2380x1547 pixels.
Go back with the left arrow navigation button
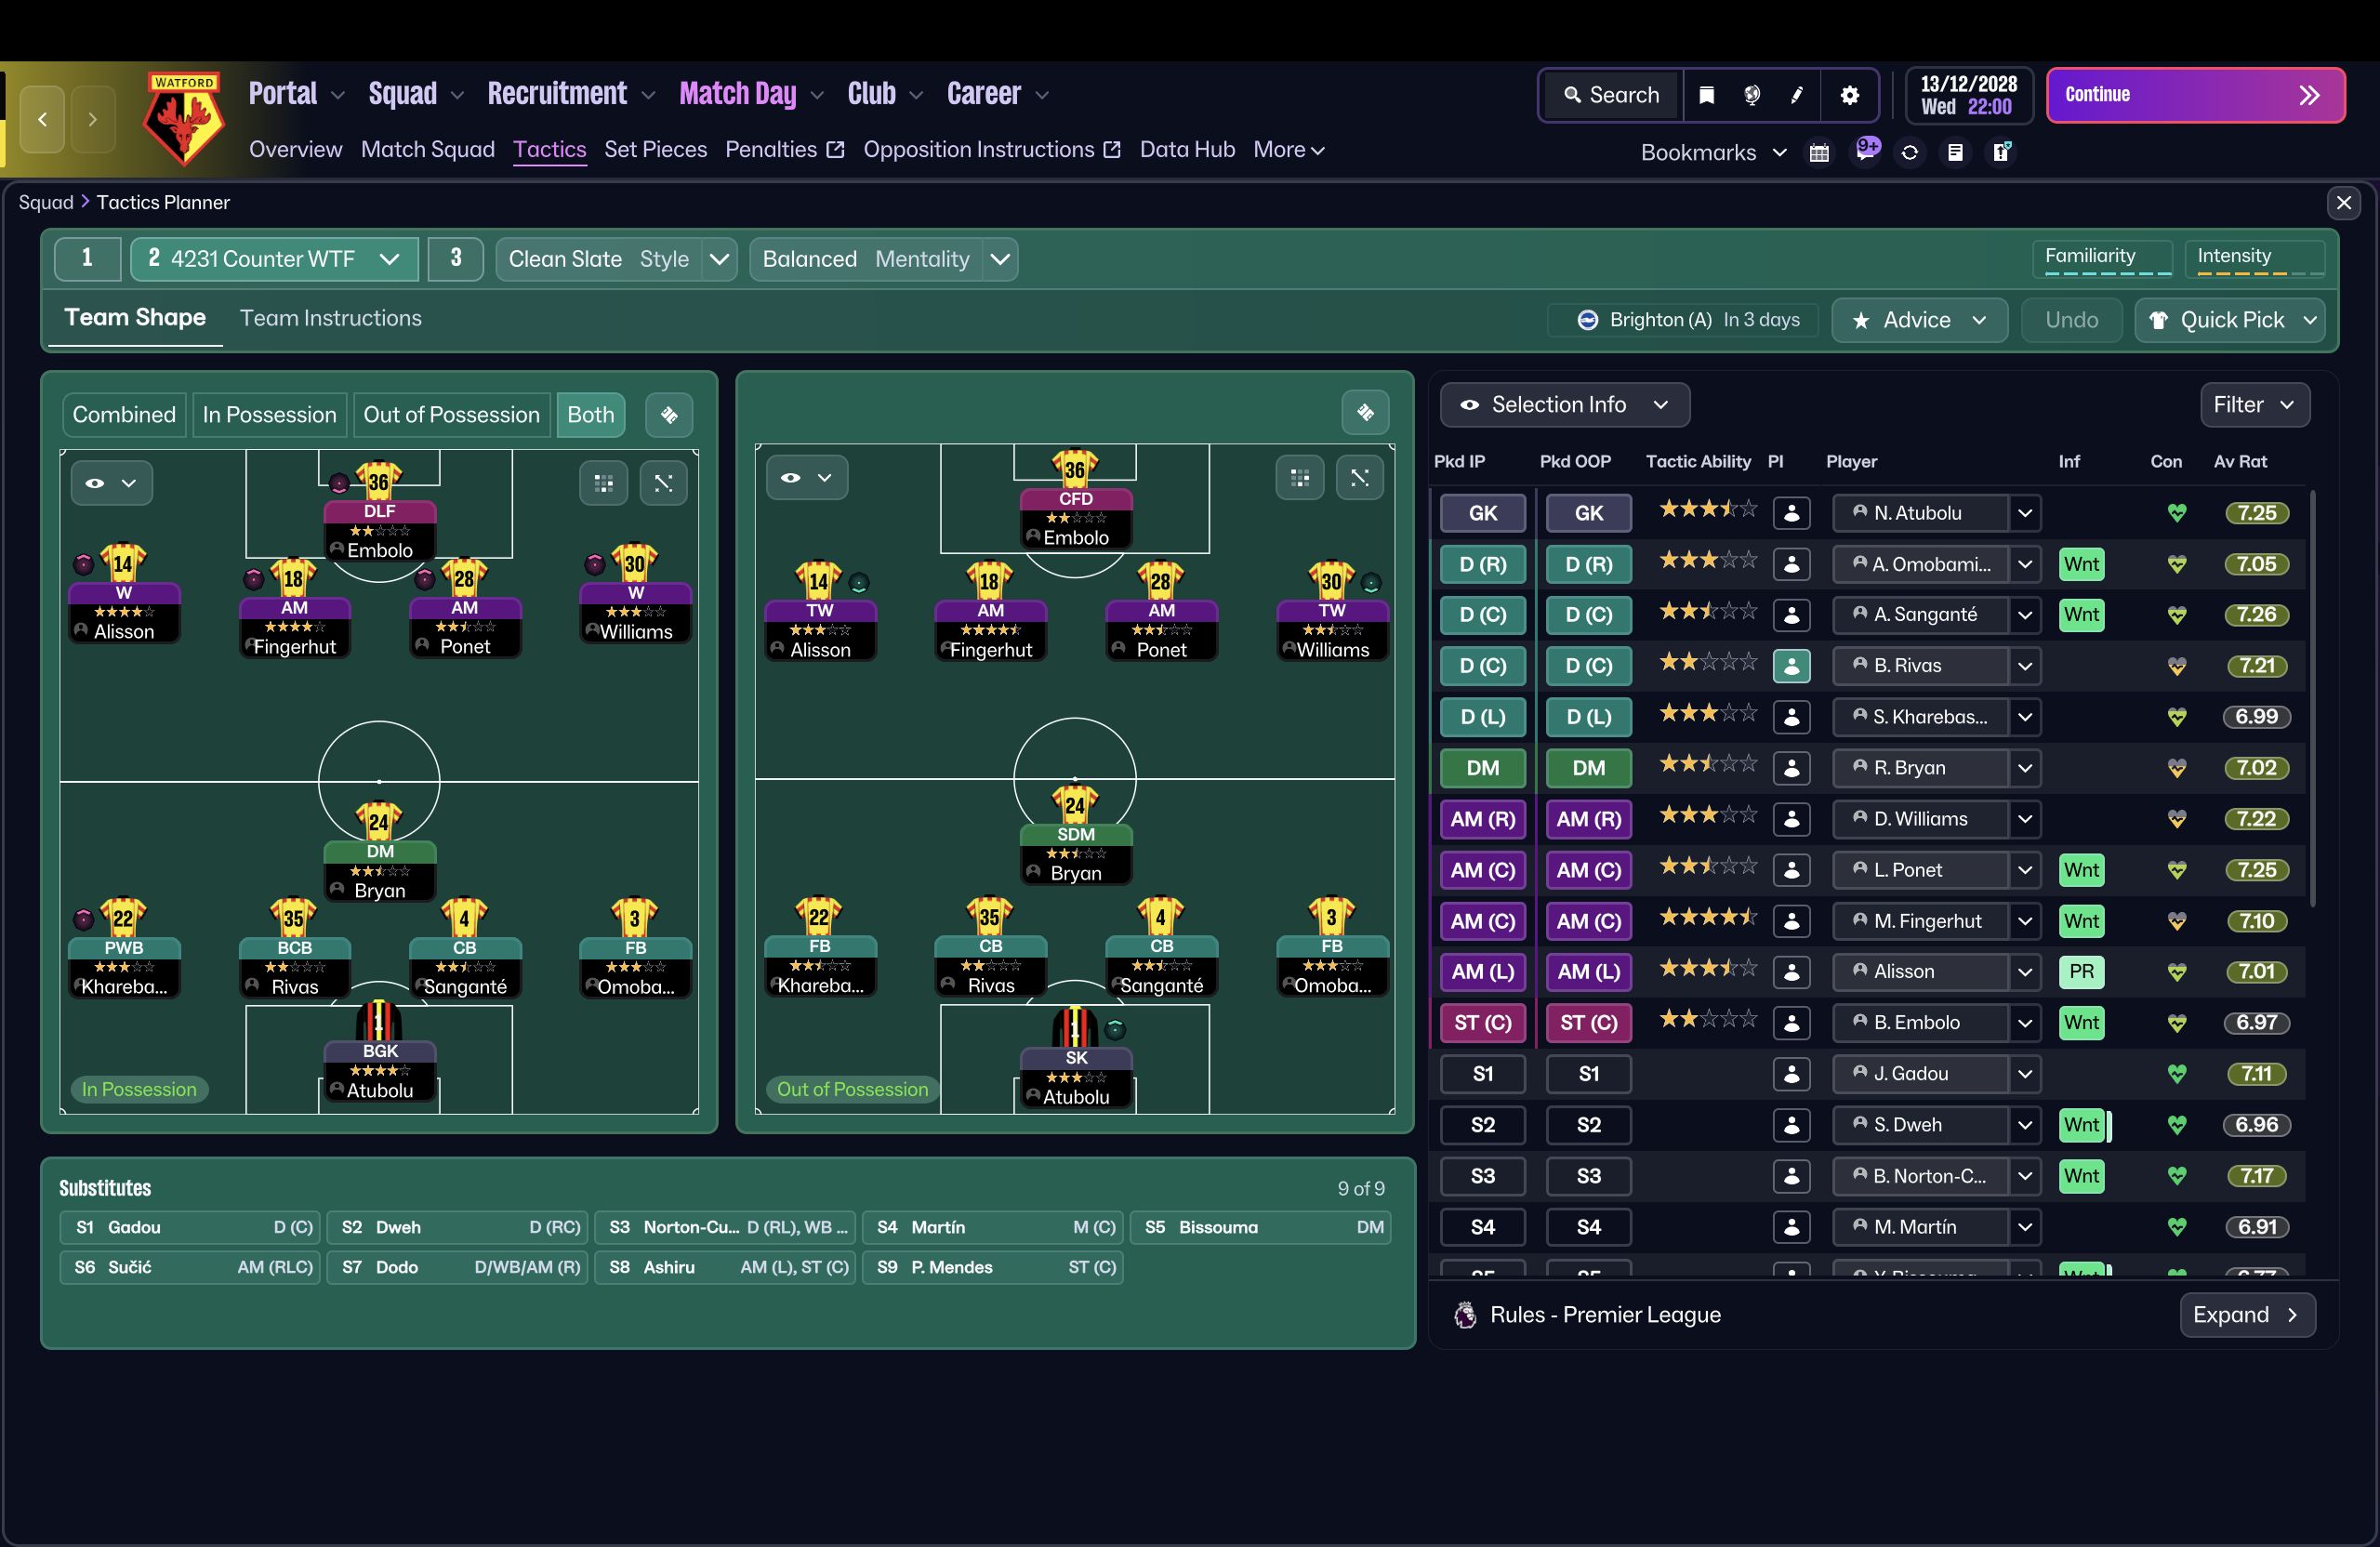(x=42, y=119)
